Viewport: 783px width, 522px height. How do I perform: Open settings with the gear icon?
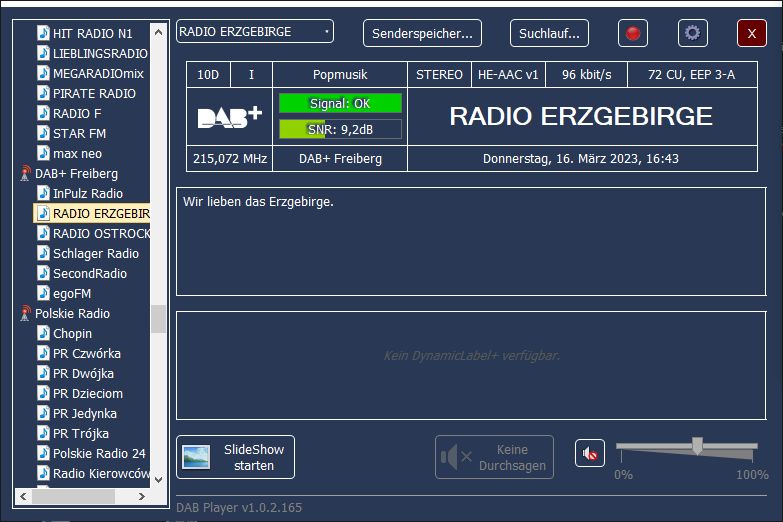[692, 33]
